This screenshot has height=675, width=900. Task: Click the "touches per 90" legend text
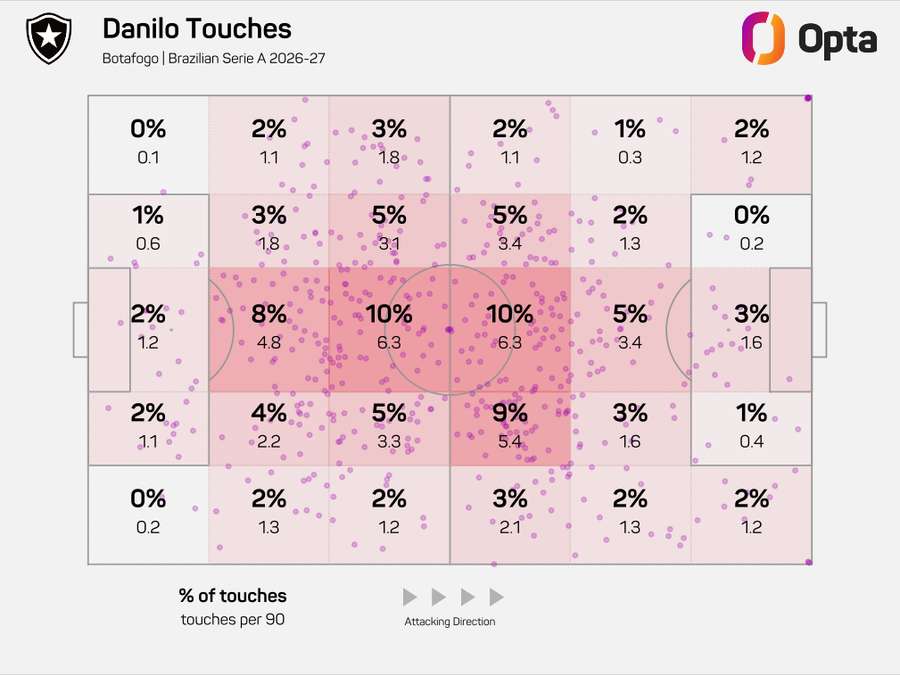pyautogui.click(x=233, y=620)
